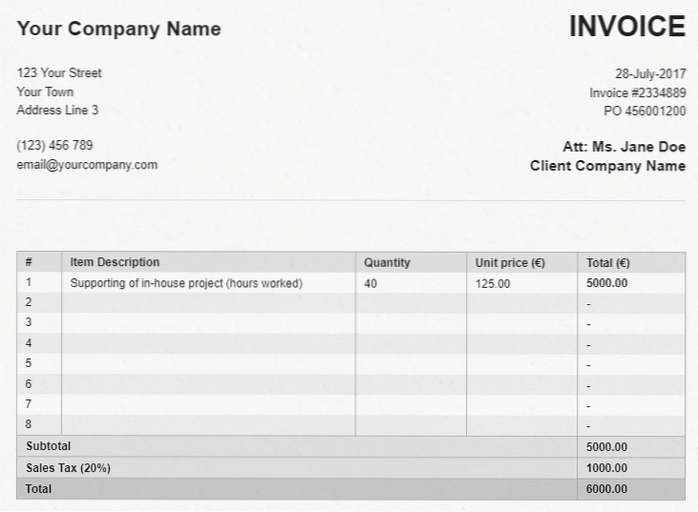Select the INVOICE title text
This screenshot has height=512, width=698.
click(627, 27)
